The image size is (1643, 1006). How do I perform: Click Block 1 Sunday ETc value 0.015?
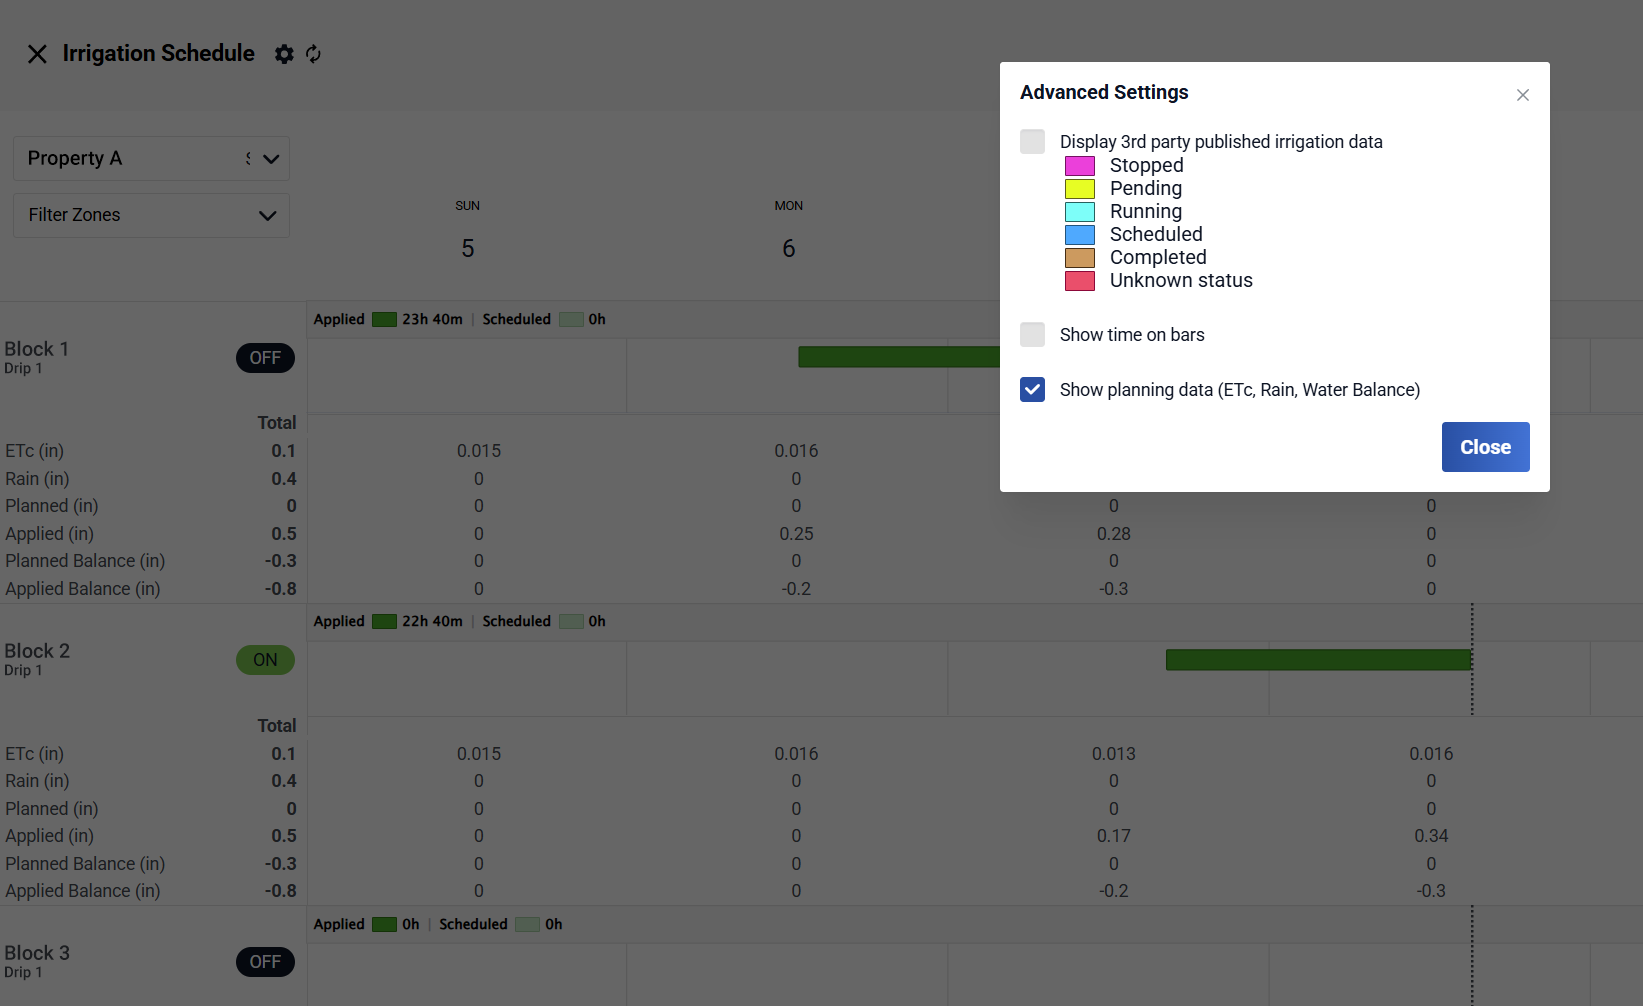479,451
